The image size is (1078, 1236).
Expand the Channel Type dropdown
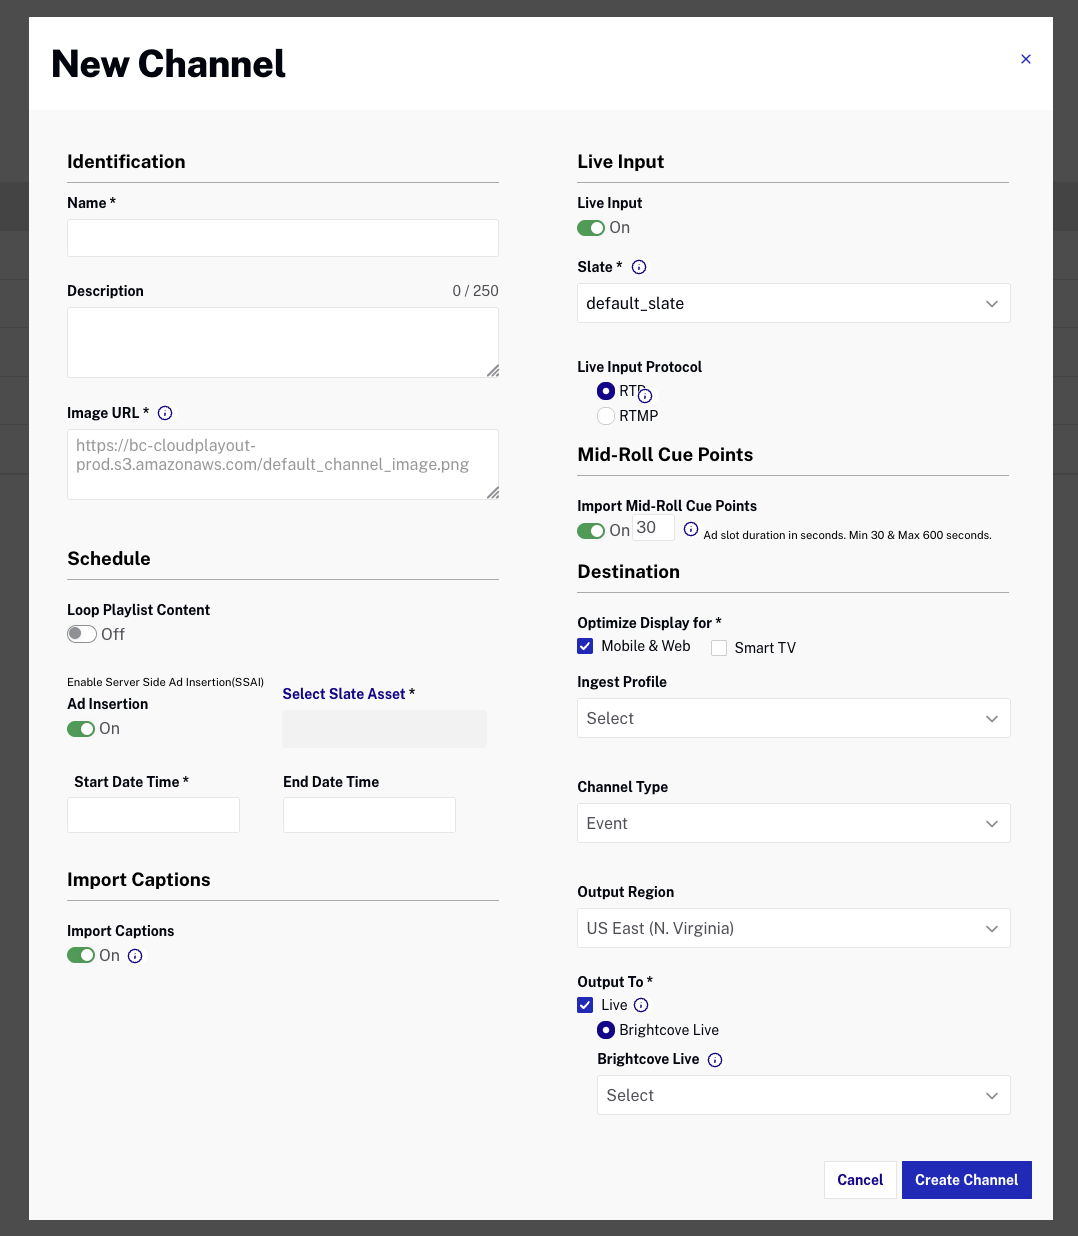click(793, 823)
